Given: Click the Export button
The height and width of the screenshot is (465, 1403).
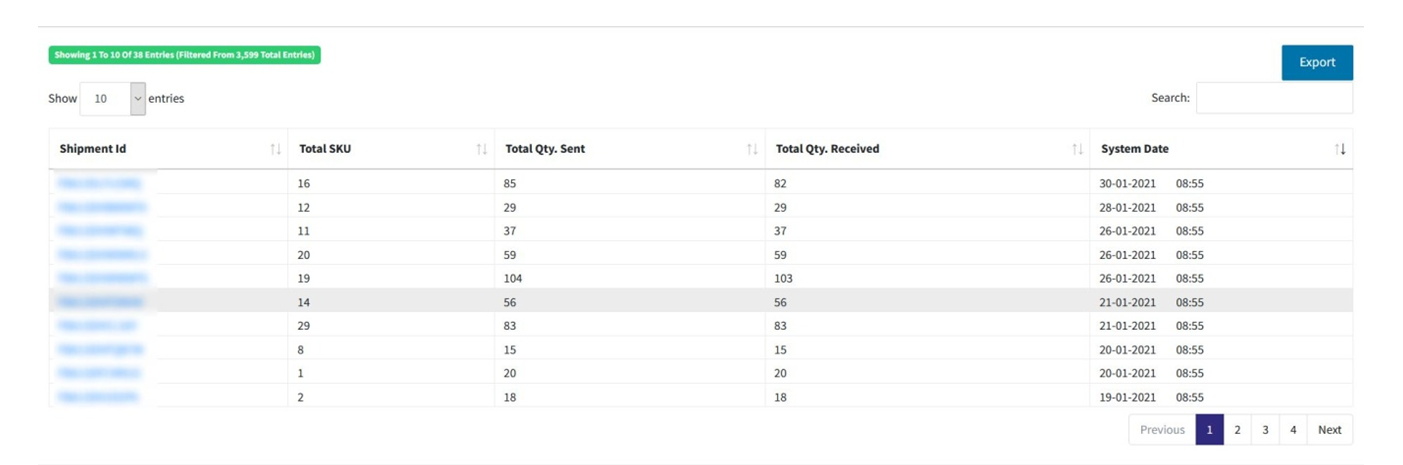Looking at the screenshot, I should (1317, 62).
